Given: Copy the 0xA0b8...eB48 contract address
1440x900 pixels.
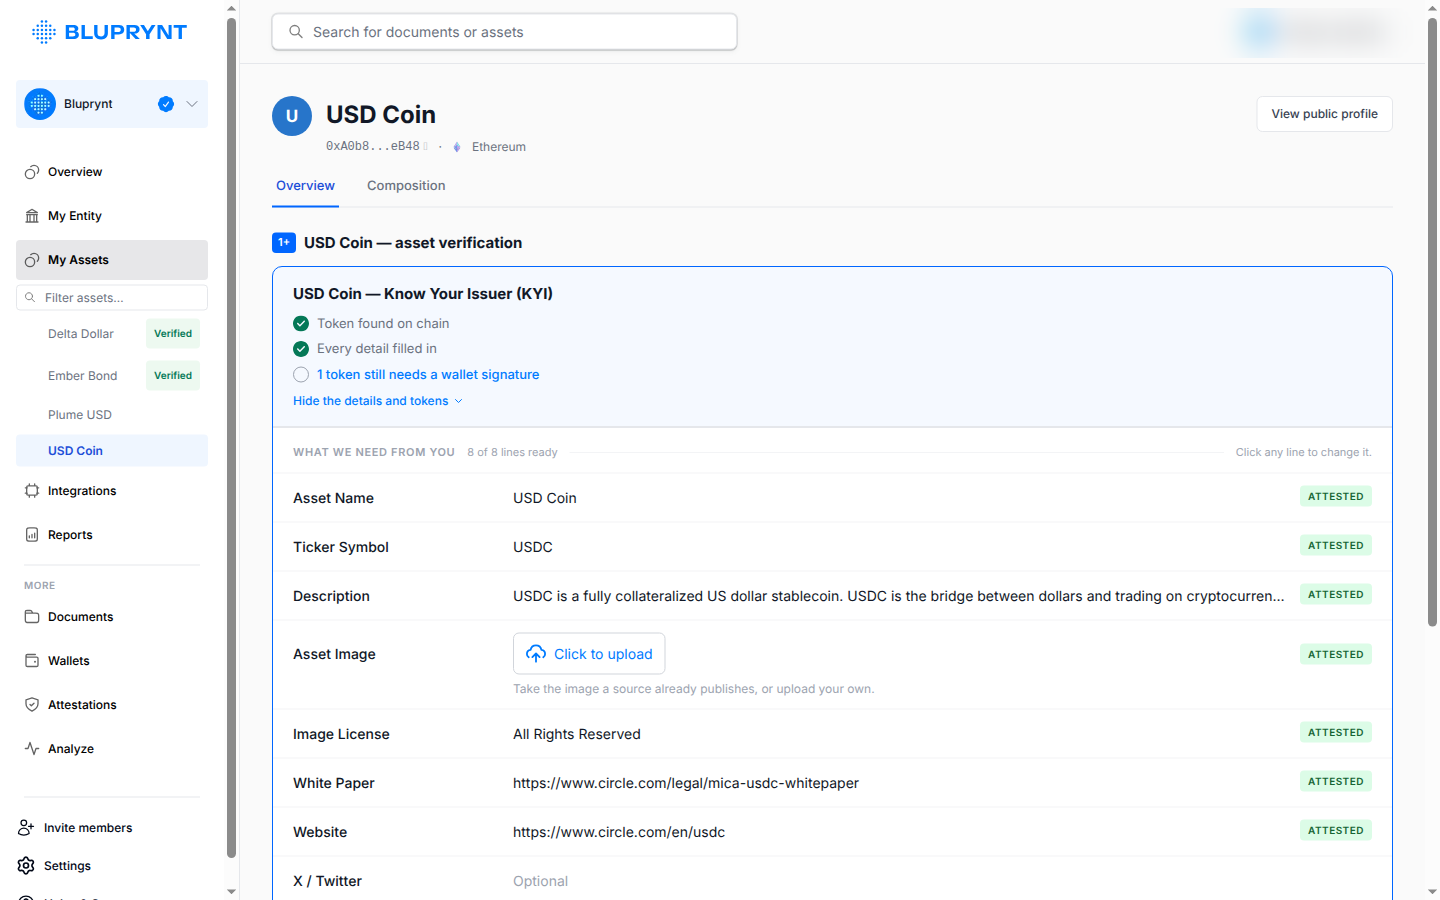Looking at the screenshot, I should point(426,146).
